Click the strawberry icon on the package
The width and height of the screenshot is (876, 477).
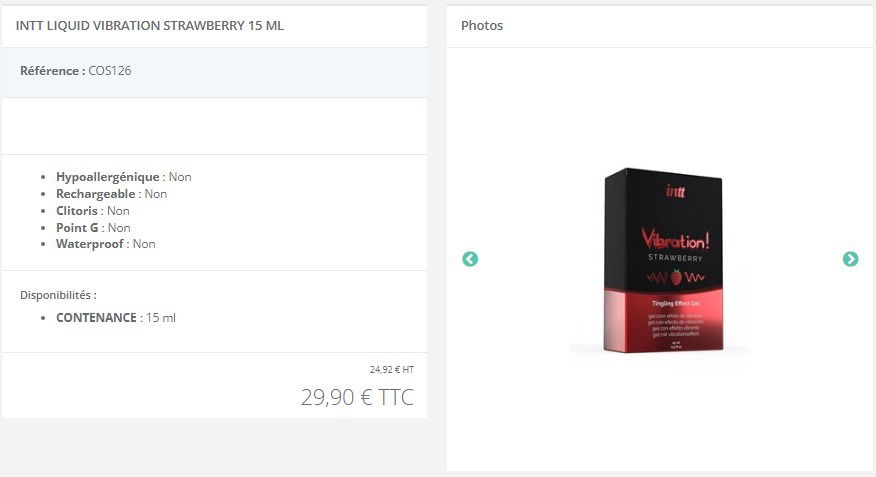click(677, 277)
